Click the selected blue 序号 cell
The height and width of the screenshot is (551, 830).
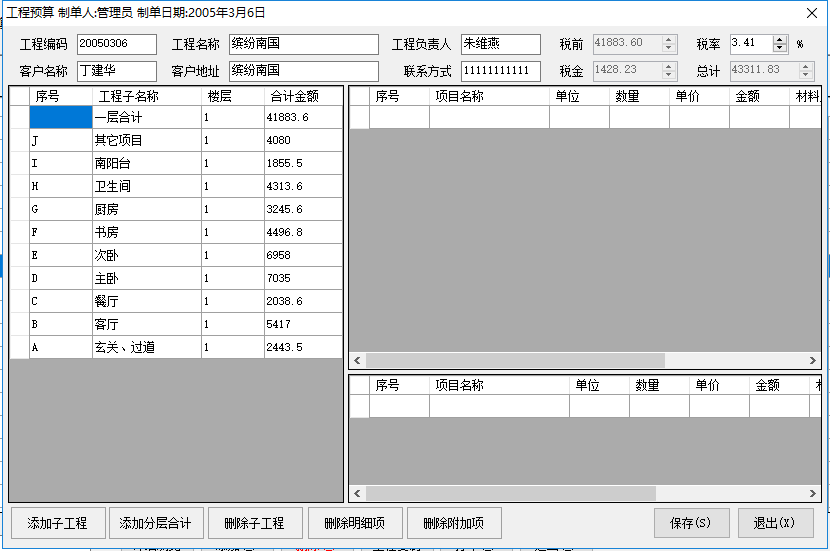[x=61, y=117]
